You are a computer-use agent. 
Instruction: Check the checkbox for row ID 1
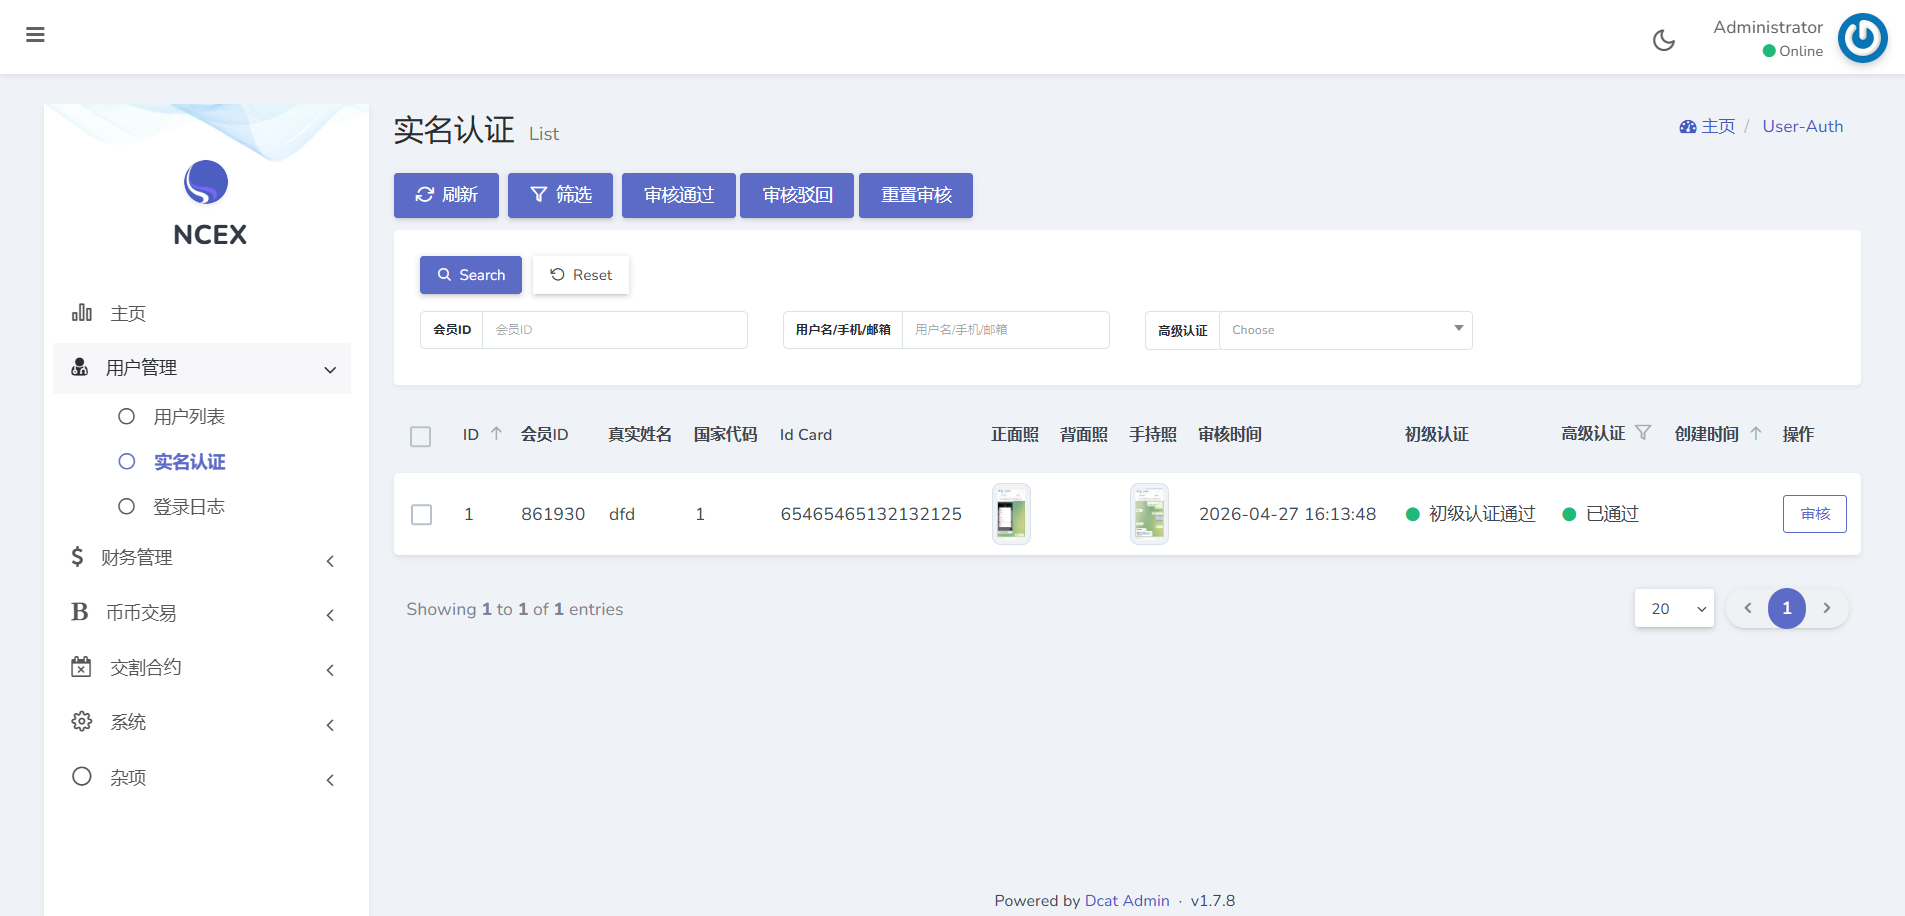tap(422, 514)
